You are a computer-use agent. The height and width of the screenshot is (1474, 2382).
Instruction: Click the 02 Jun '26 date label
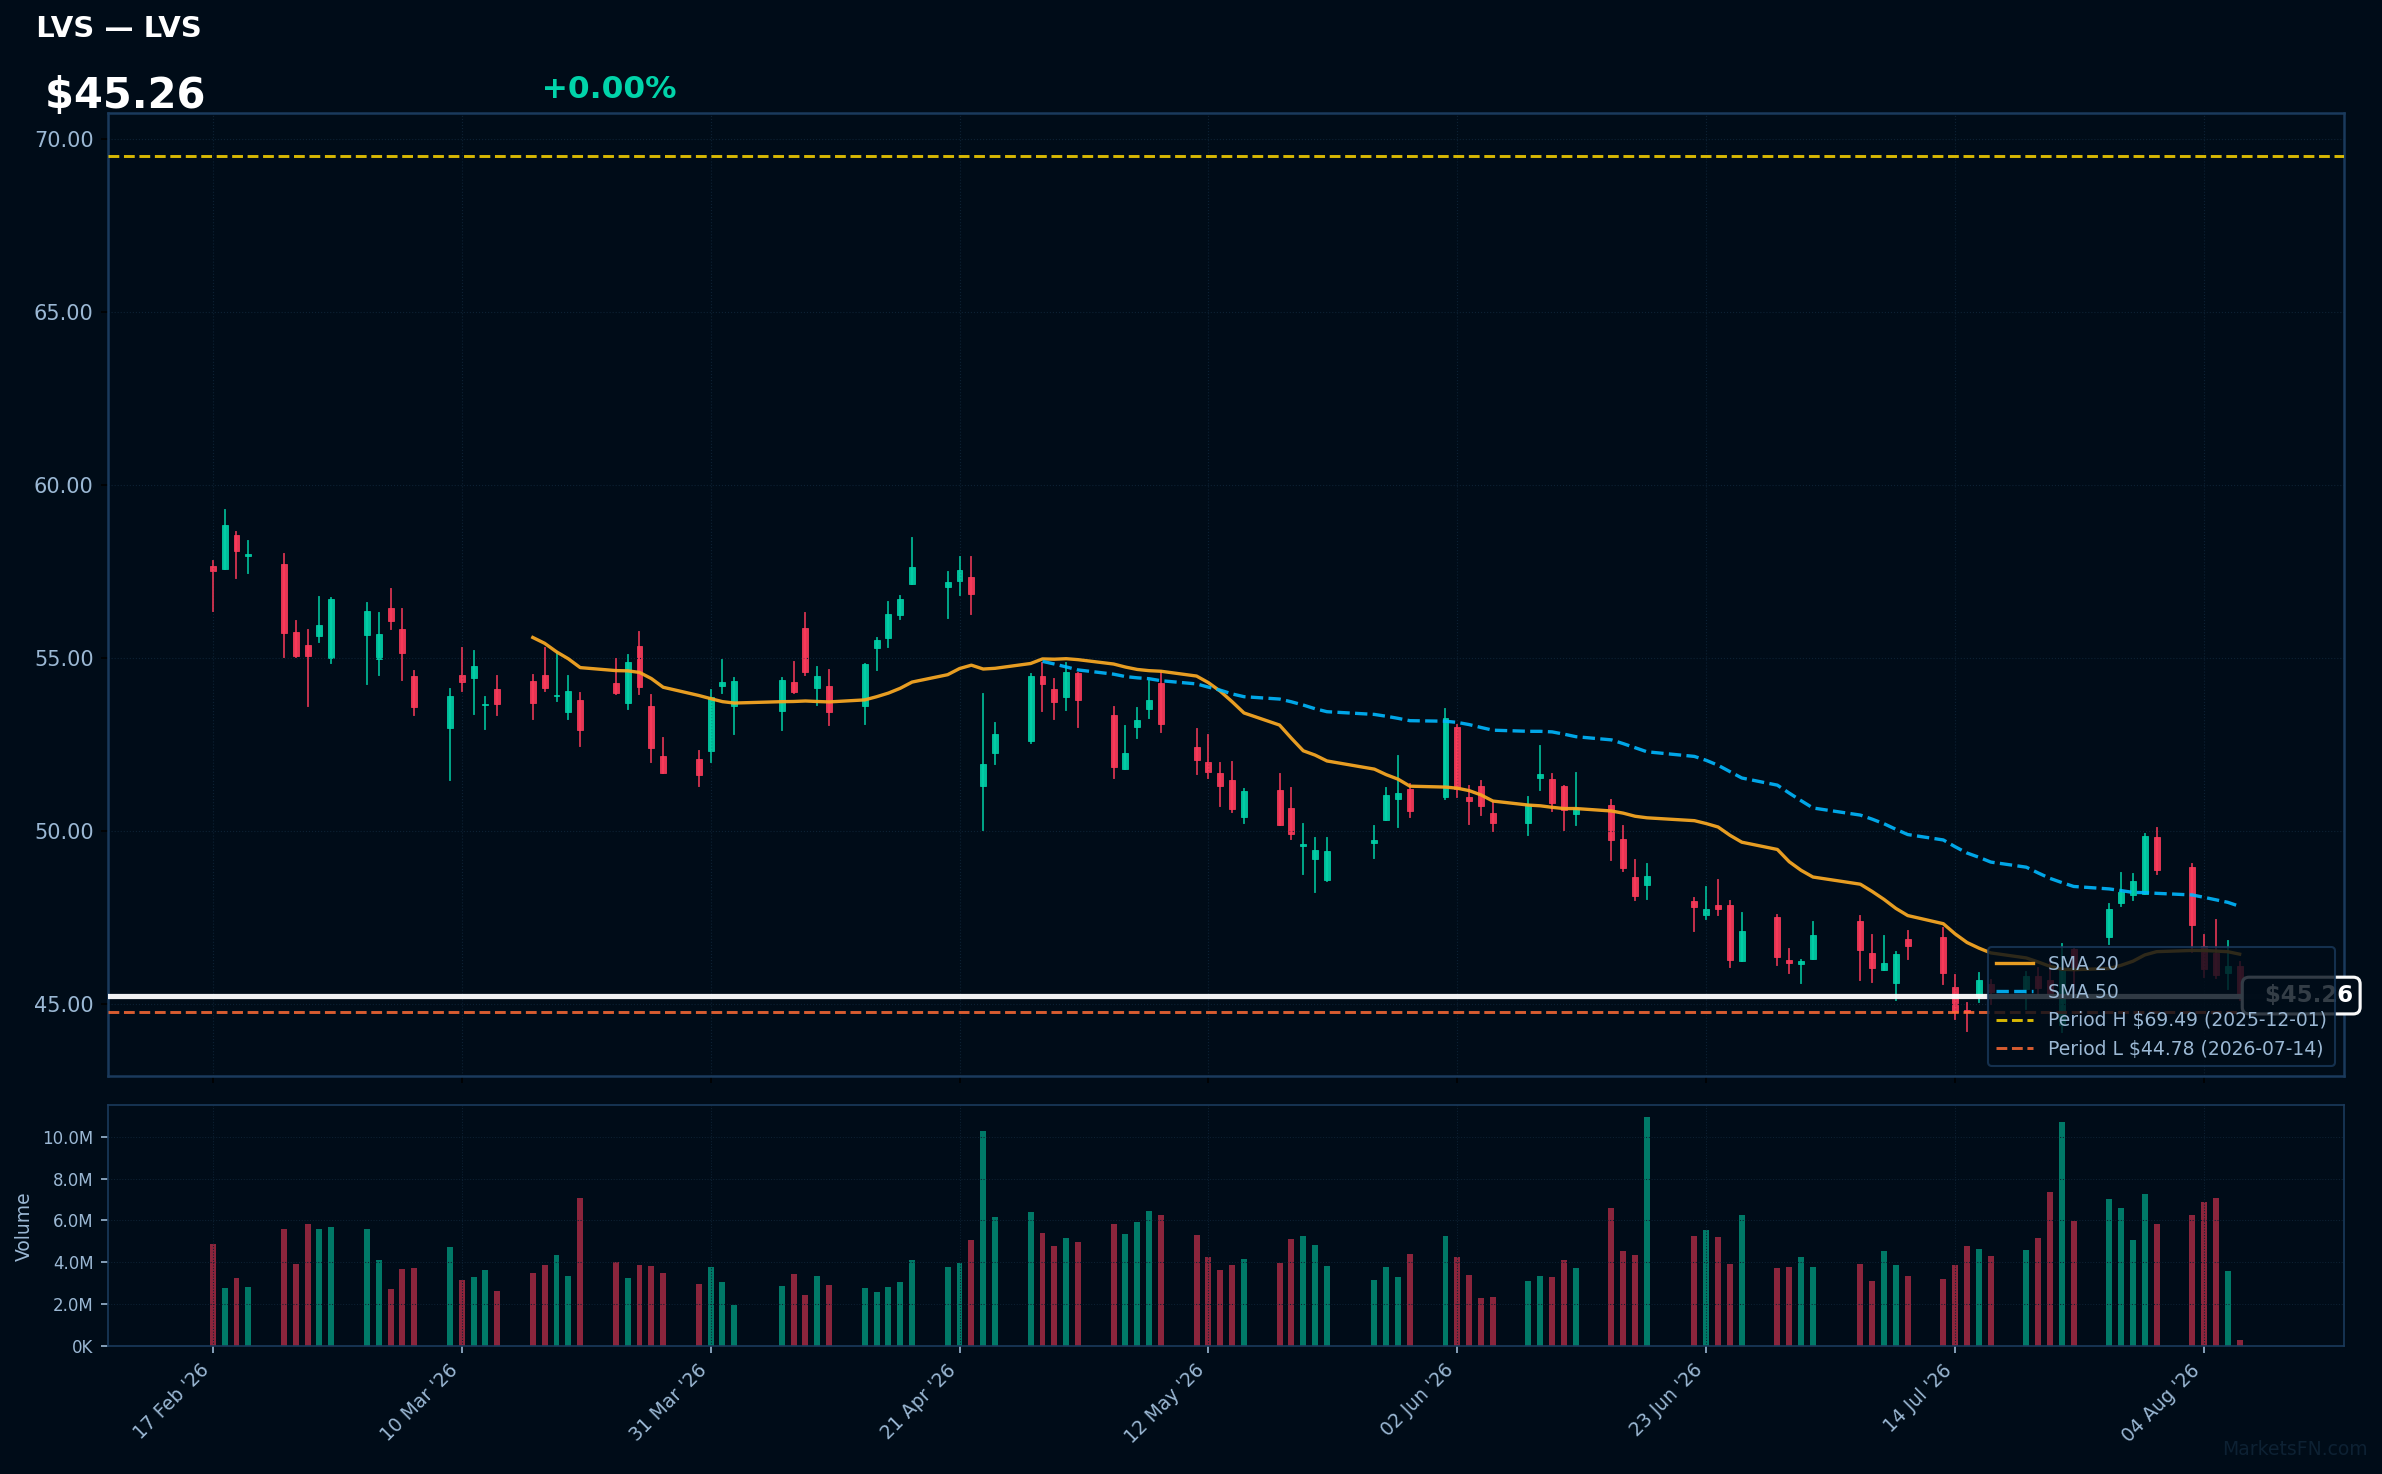[x=1416, y=1400]
